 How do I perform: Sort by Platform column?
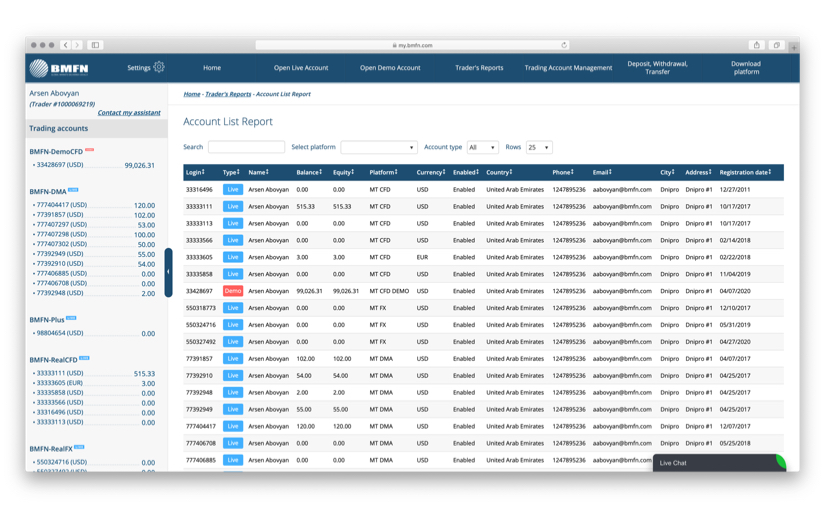[383, 173]
